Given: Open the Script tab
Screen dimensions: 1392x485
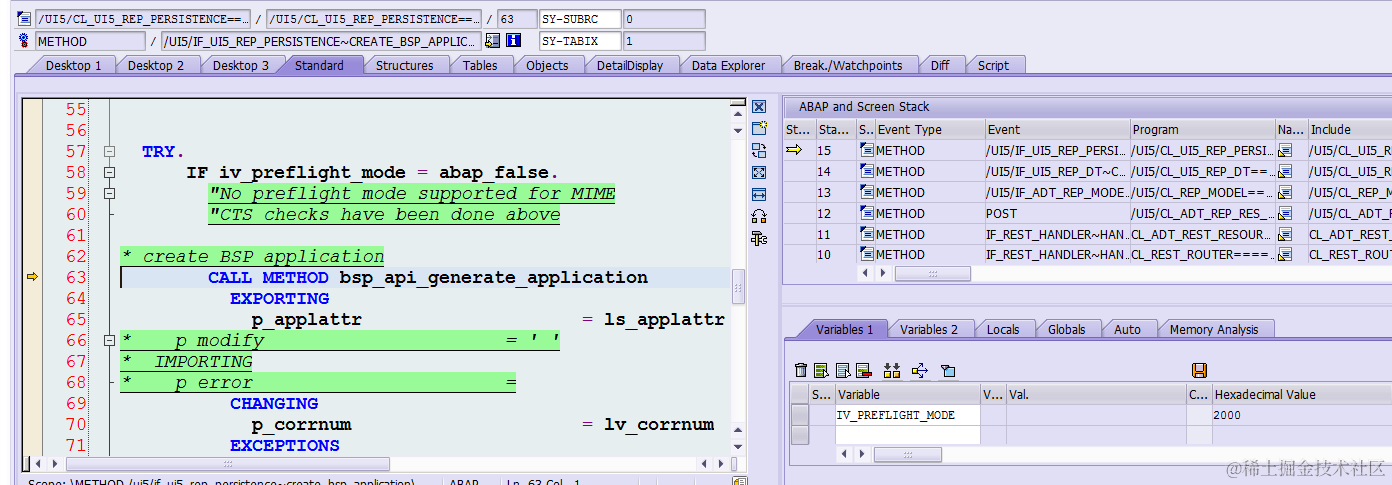Looking at the screenshot, I should click(x=993, y=65).
